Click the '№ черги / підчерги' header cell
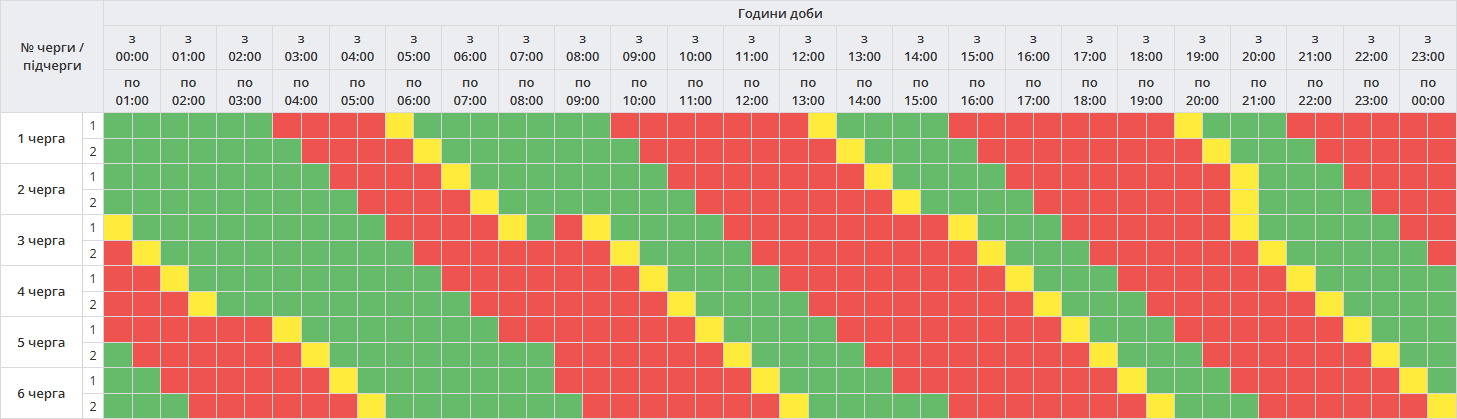Screen dimensions: 1457x419 click(52, 57)
